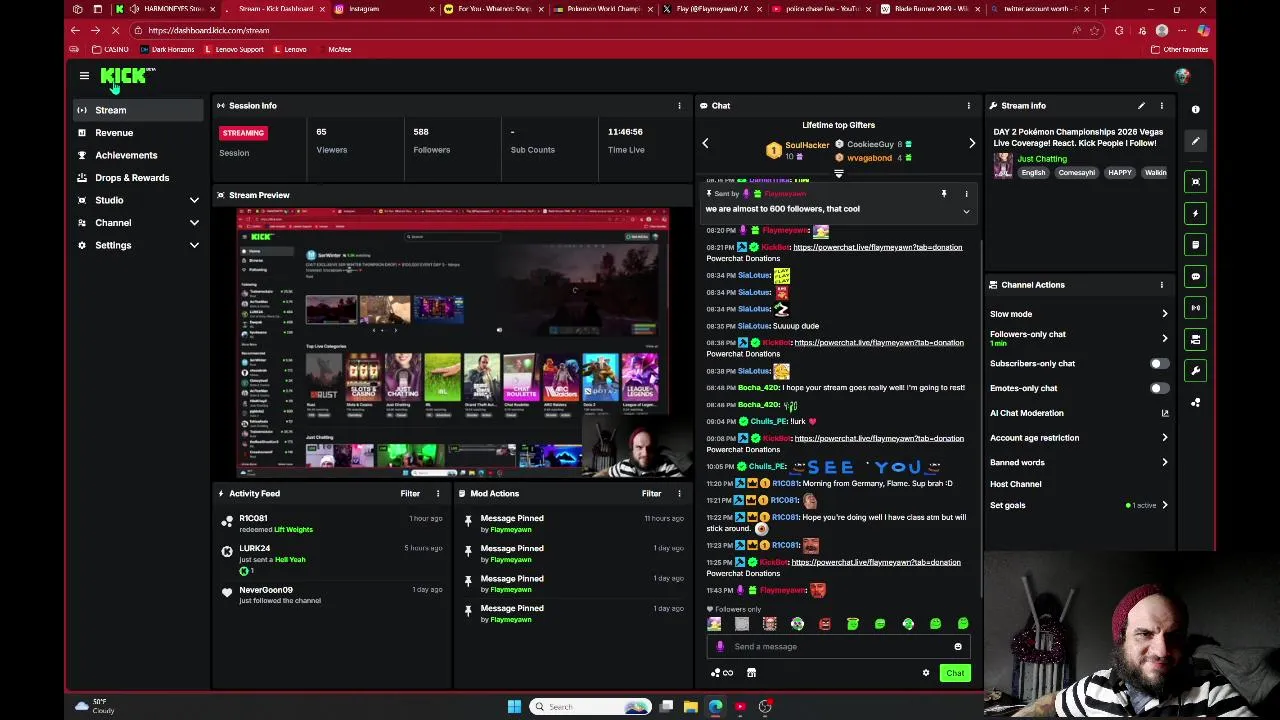Click taskbar Search box
This screenshot has width=1280, height=720.
pos(590,707)
